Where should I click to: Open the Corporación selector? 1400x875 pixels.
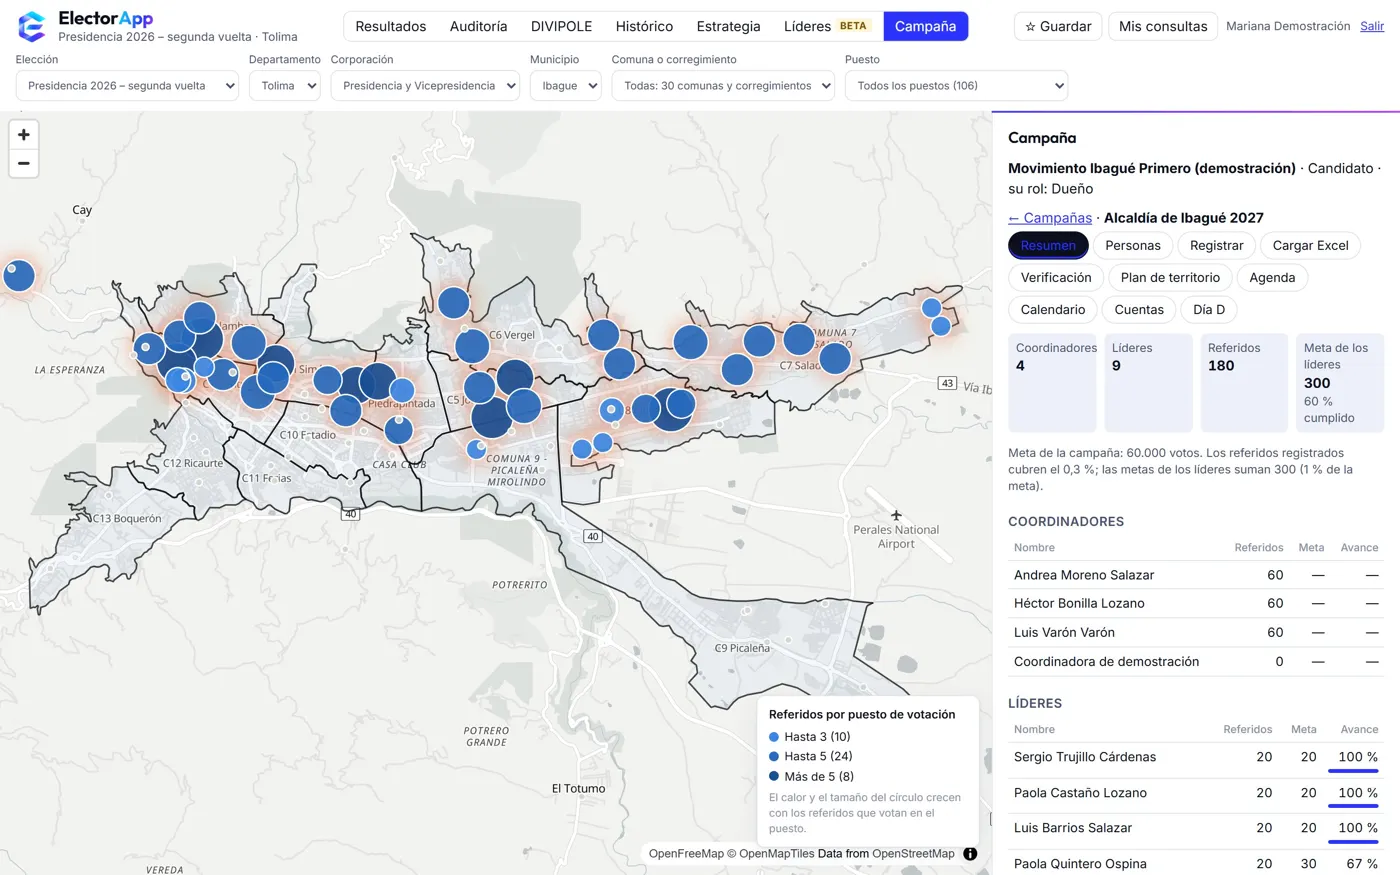click(425, 86)
